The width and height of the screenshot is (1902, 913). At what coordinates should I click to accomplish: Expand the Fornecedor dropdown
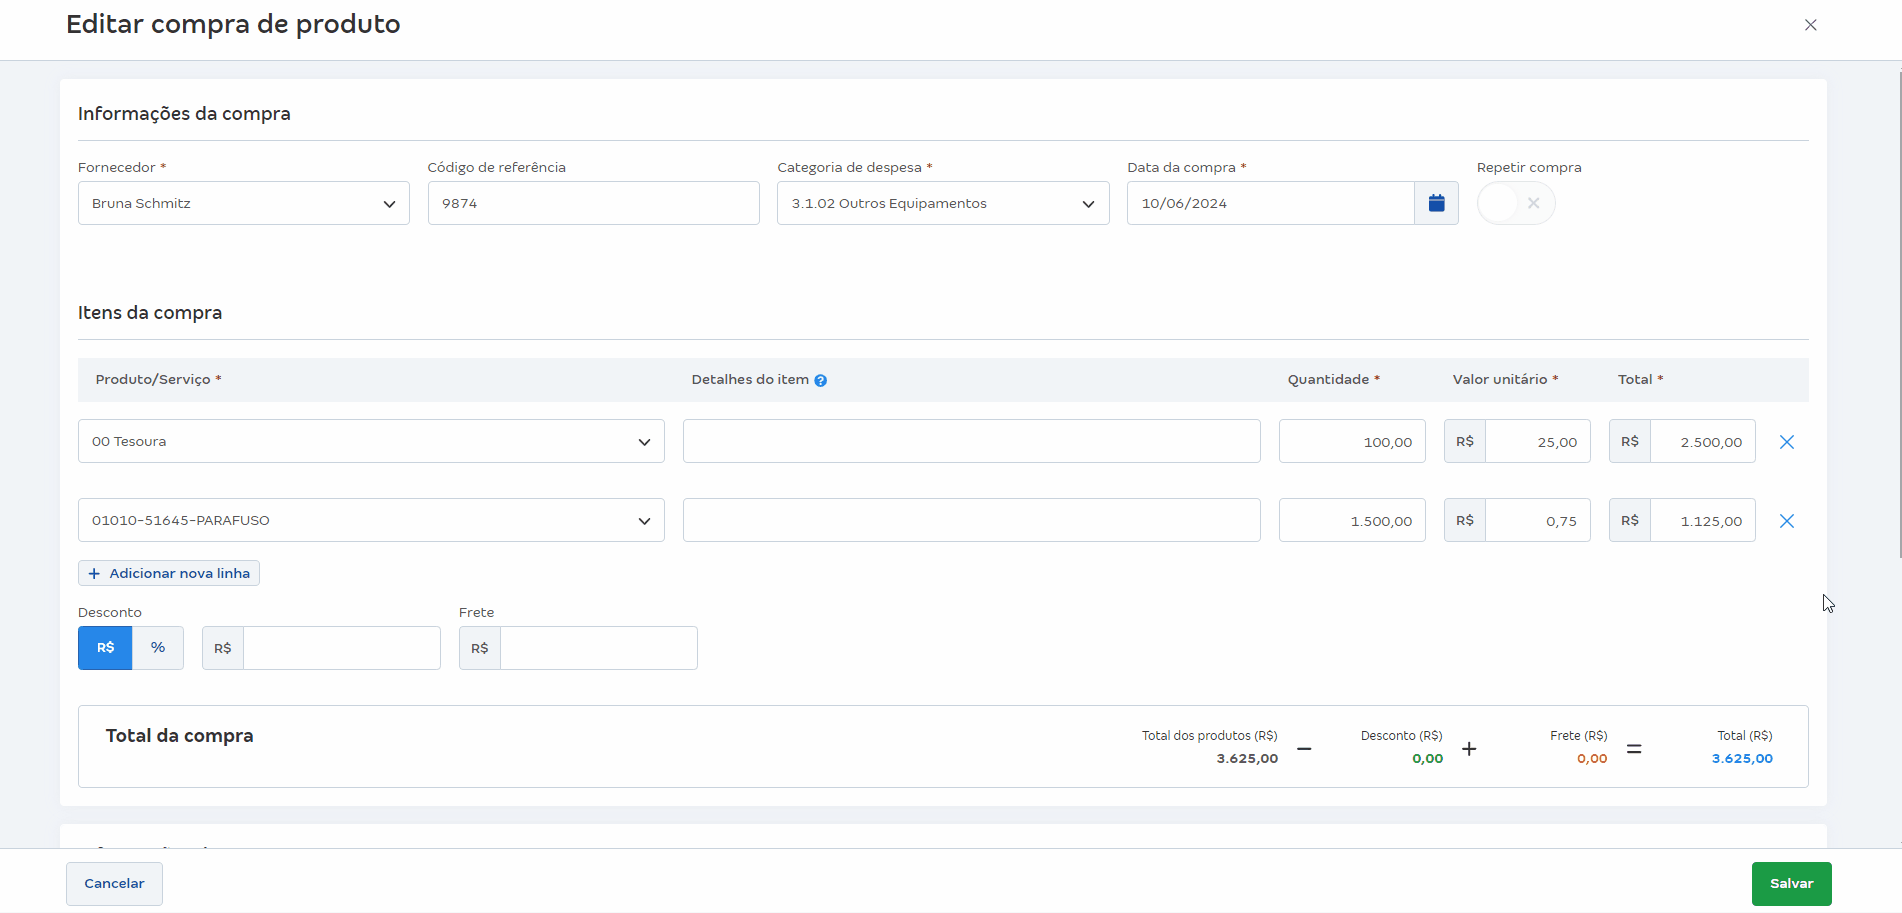click(x=243, y=203)
